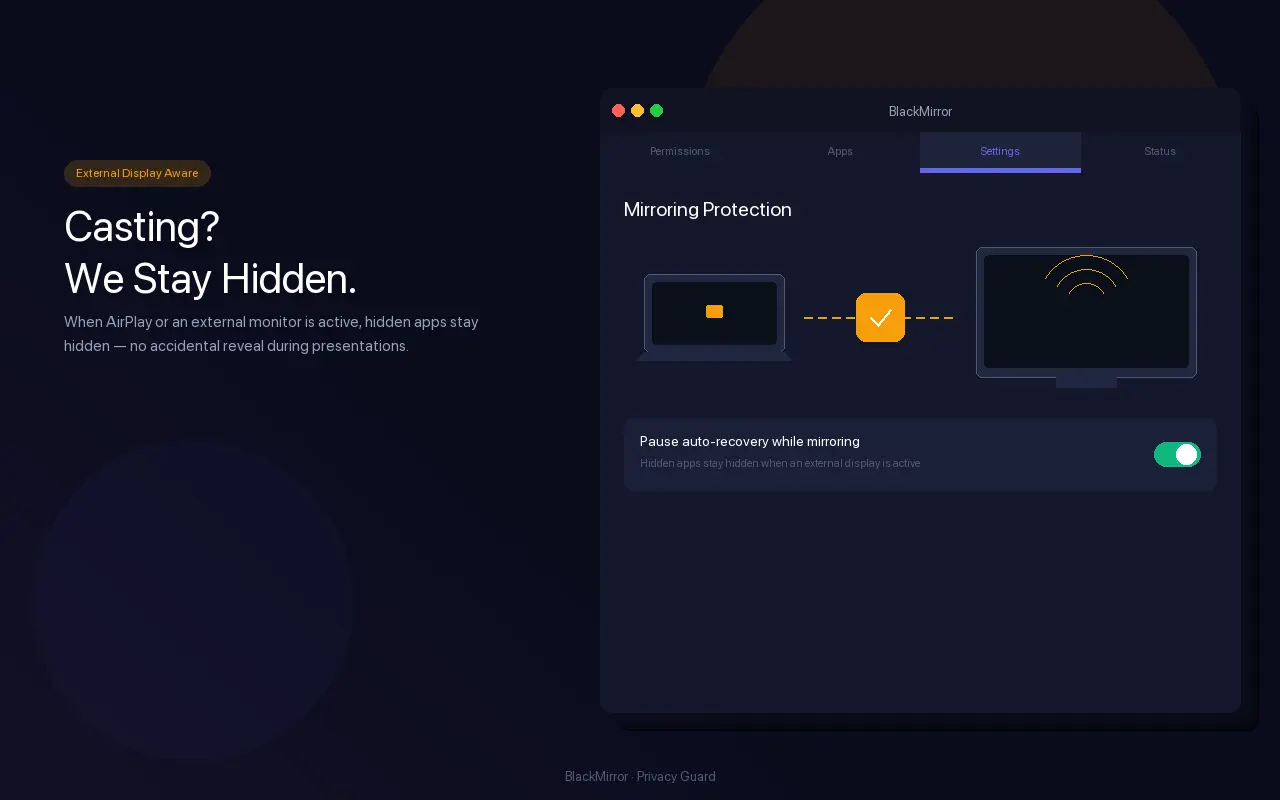Click the laptop illustration icon
Image resolution: width=1280 pixels, height=800 pixels.
click(x=714, y=317)
